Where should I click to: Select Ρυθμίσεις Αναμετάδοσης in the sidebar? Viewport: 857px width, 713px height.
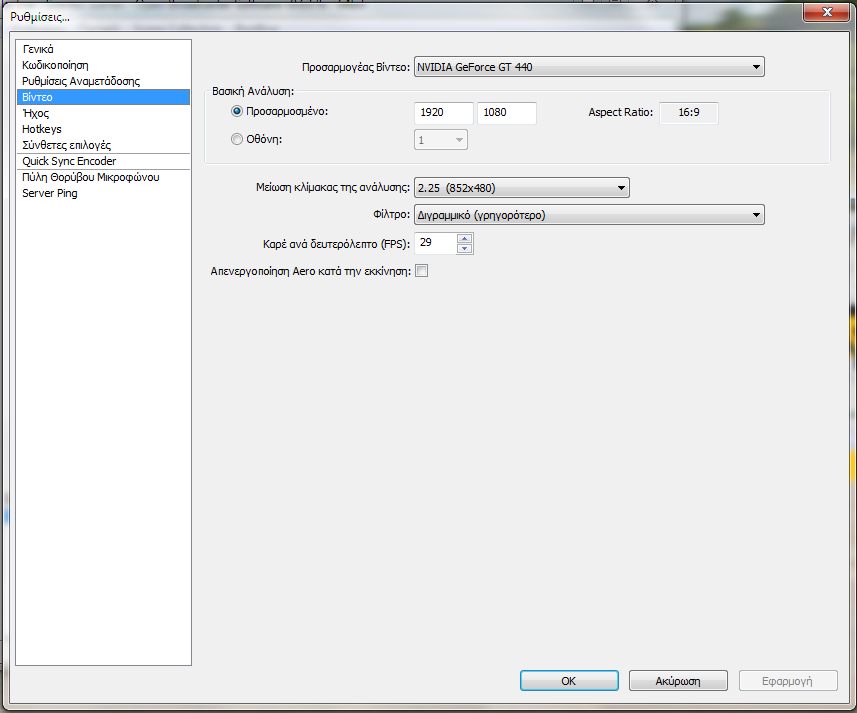click(103, 81)
